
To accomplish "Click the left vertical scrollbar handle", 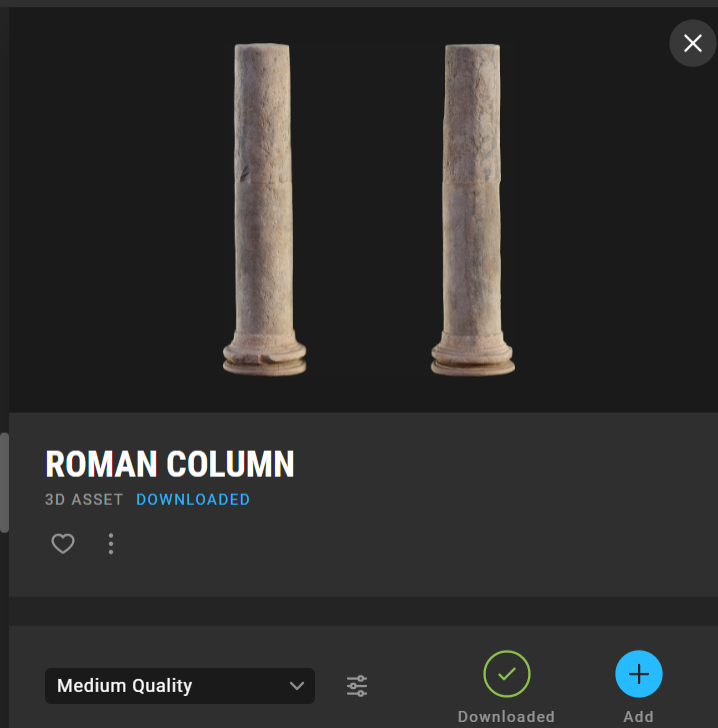I will (4, 482).
